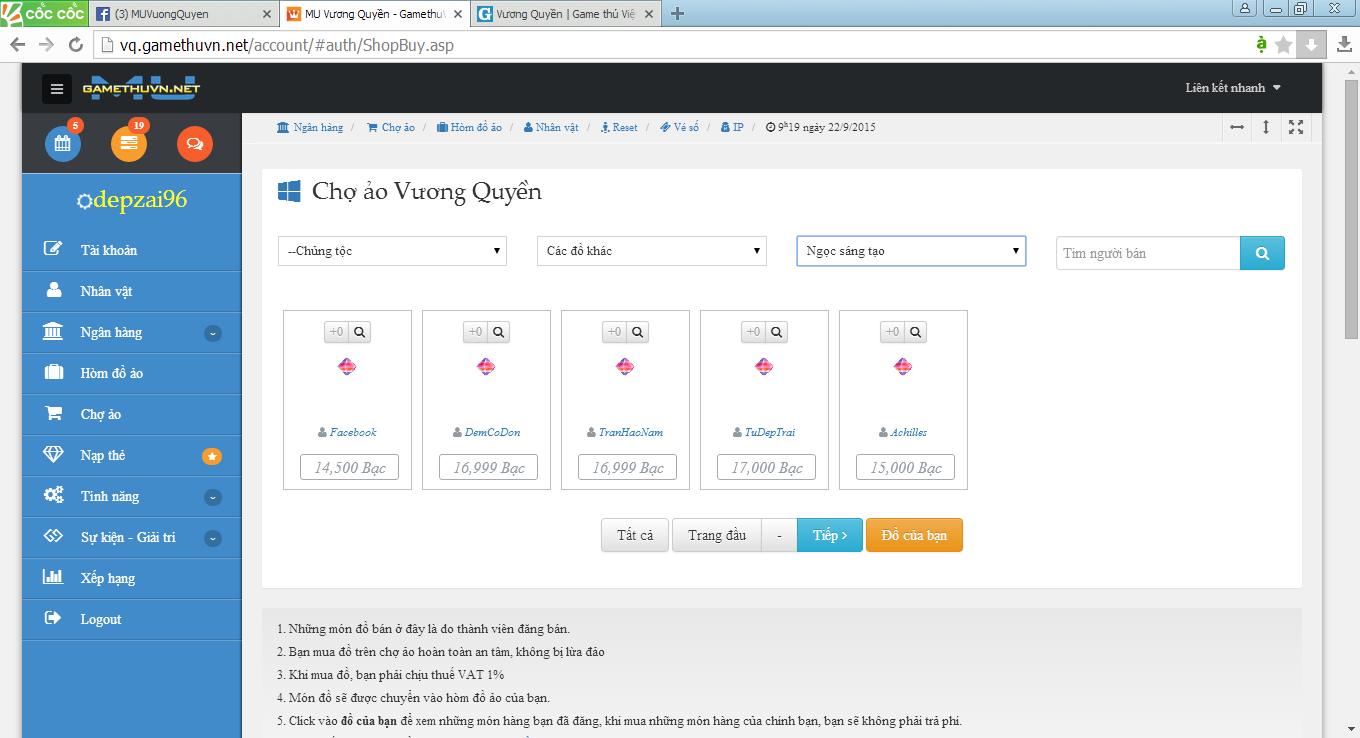Expand the Sự kiện - Giải trí sidebar submenu

pyautogui.click(x=213, y=538)
